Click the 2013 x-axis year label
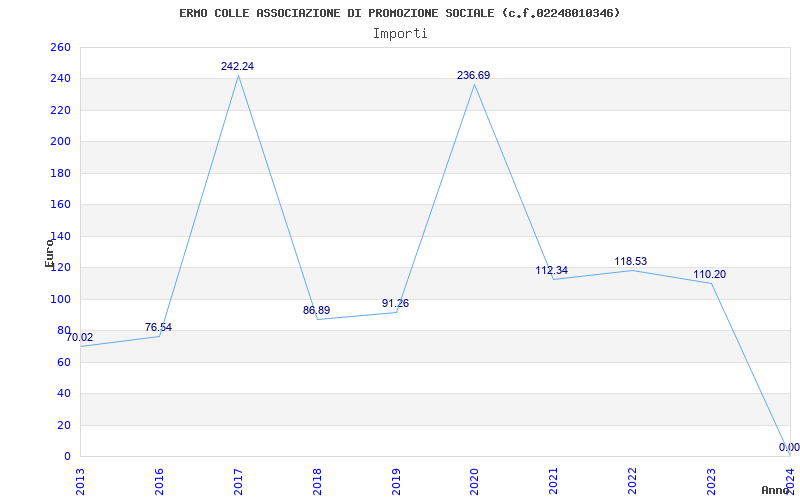The width and height of the screenshot is (800, 500). click(80, 482)
